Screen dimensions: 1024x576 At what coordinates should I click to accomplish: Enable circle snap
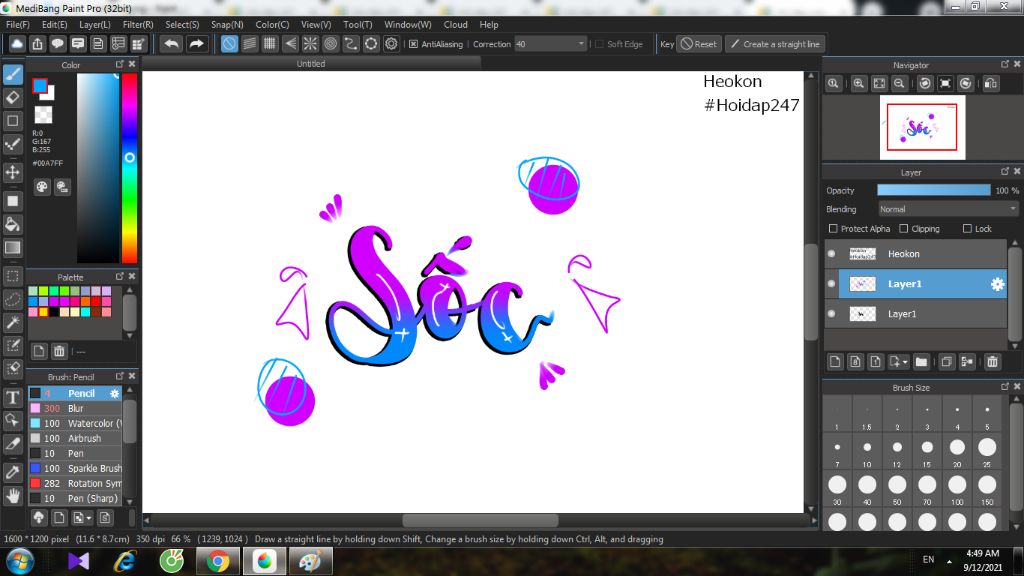coord(330,44)
